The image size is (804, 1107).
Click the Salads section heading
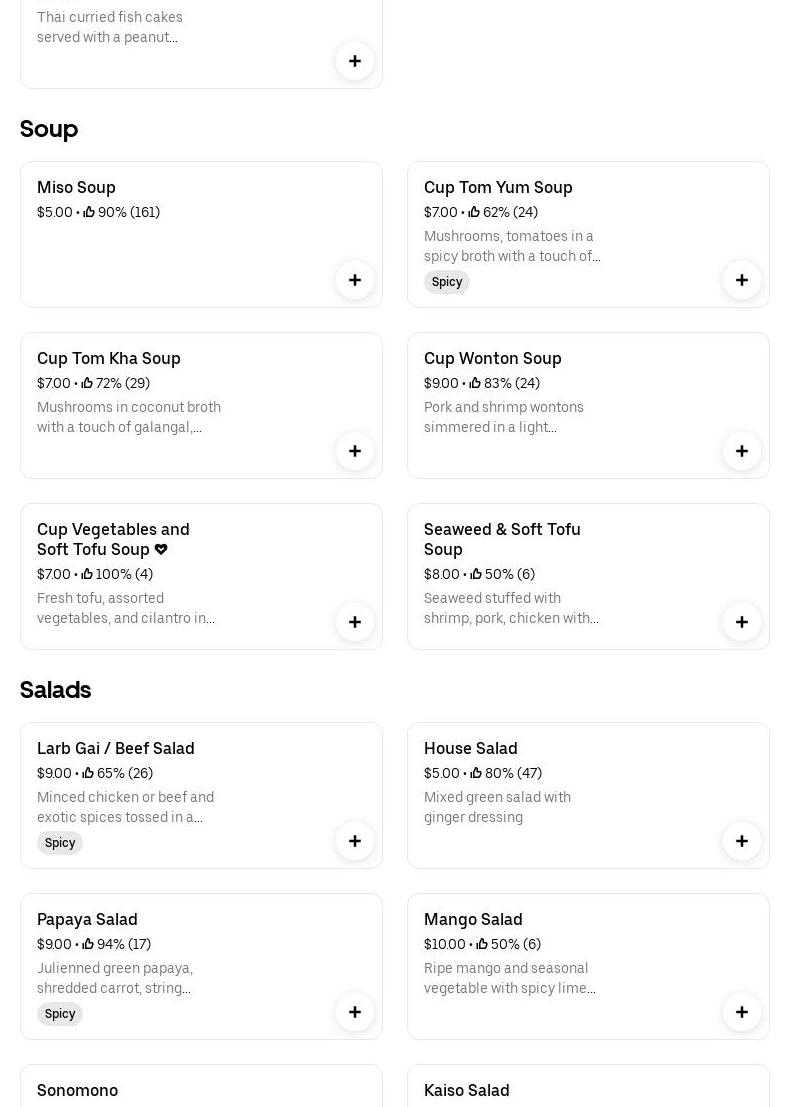click(x=55, y=690)
